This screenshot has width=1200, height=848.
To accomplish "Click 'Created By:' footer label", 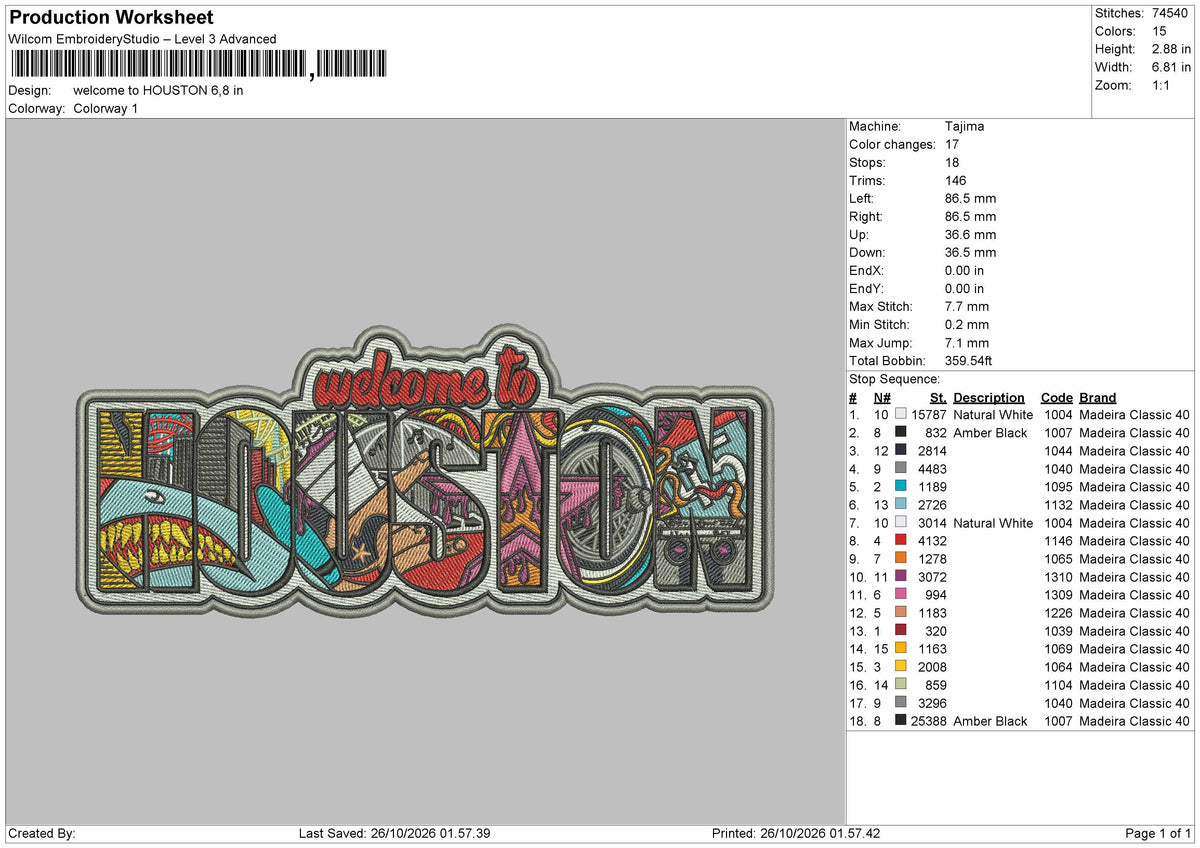I will [42, 833].
